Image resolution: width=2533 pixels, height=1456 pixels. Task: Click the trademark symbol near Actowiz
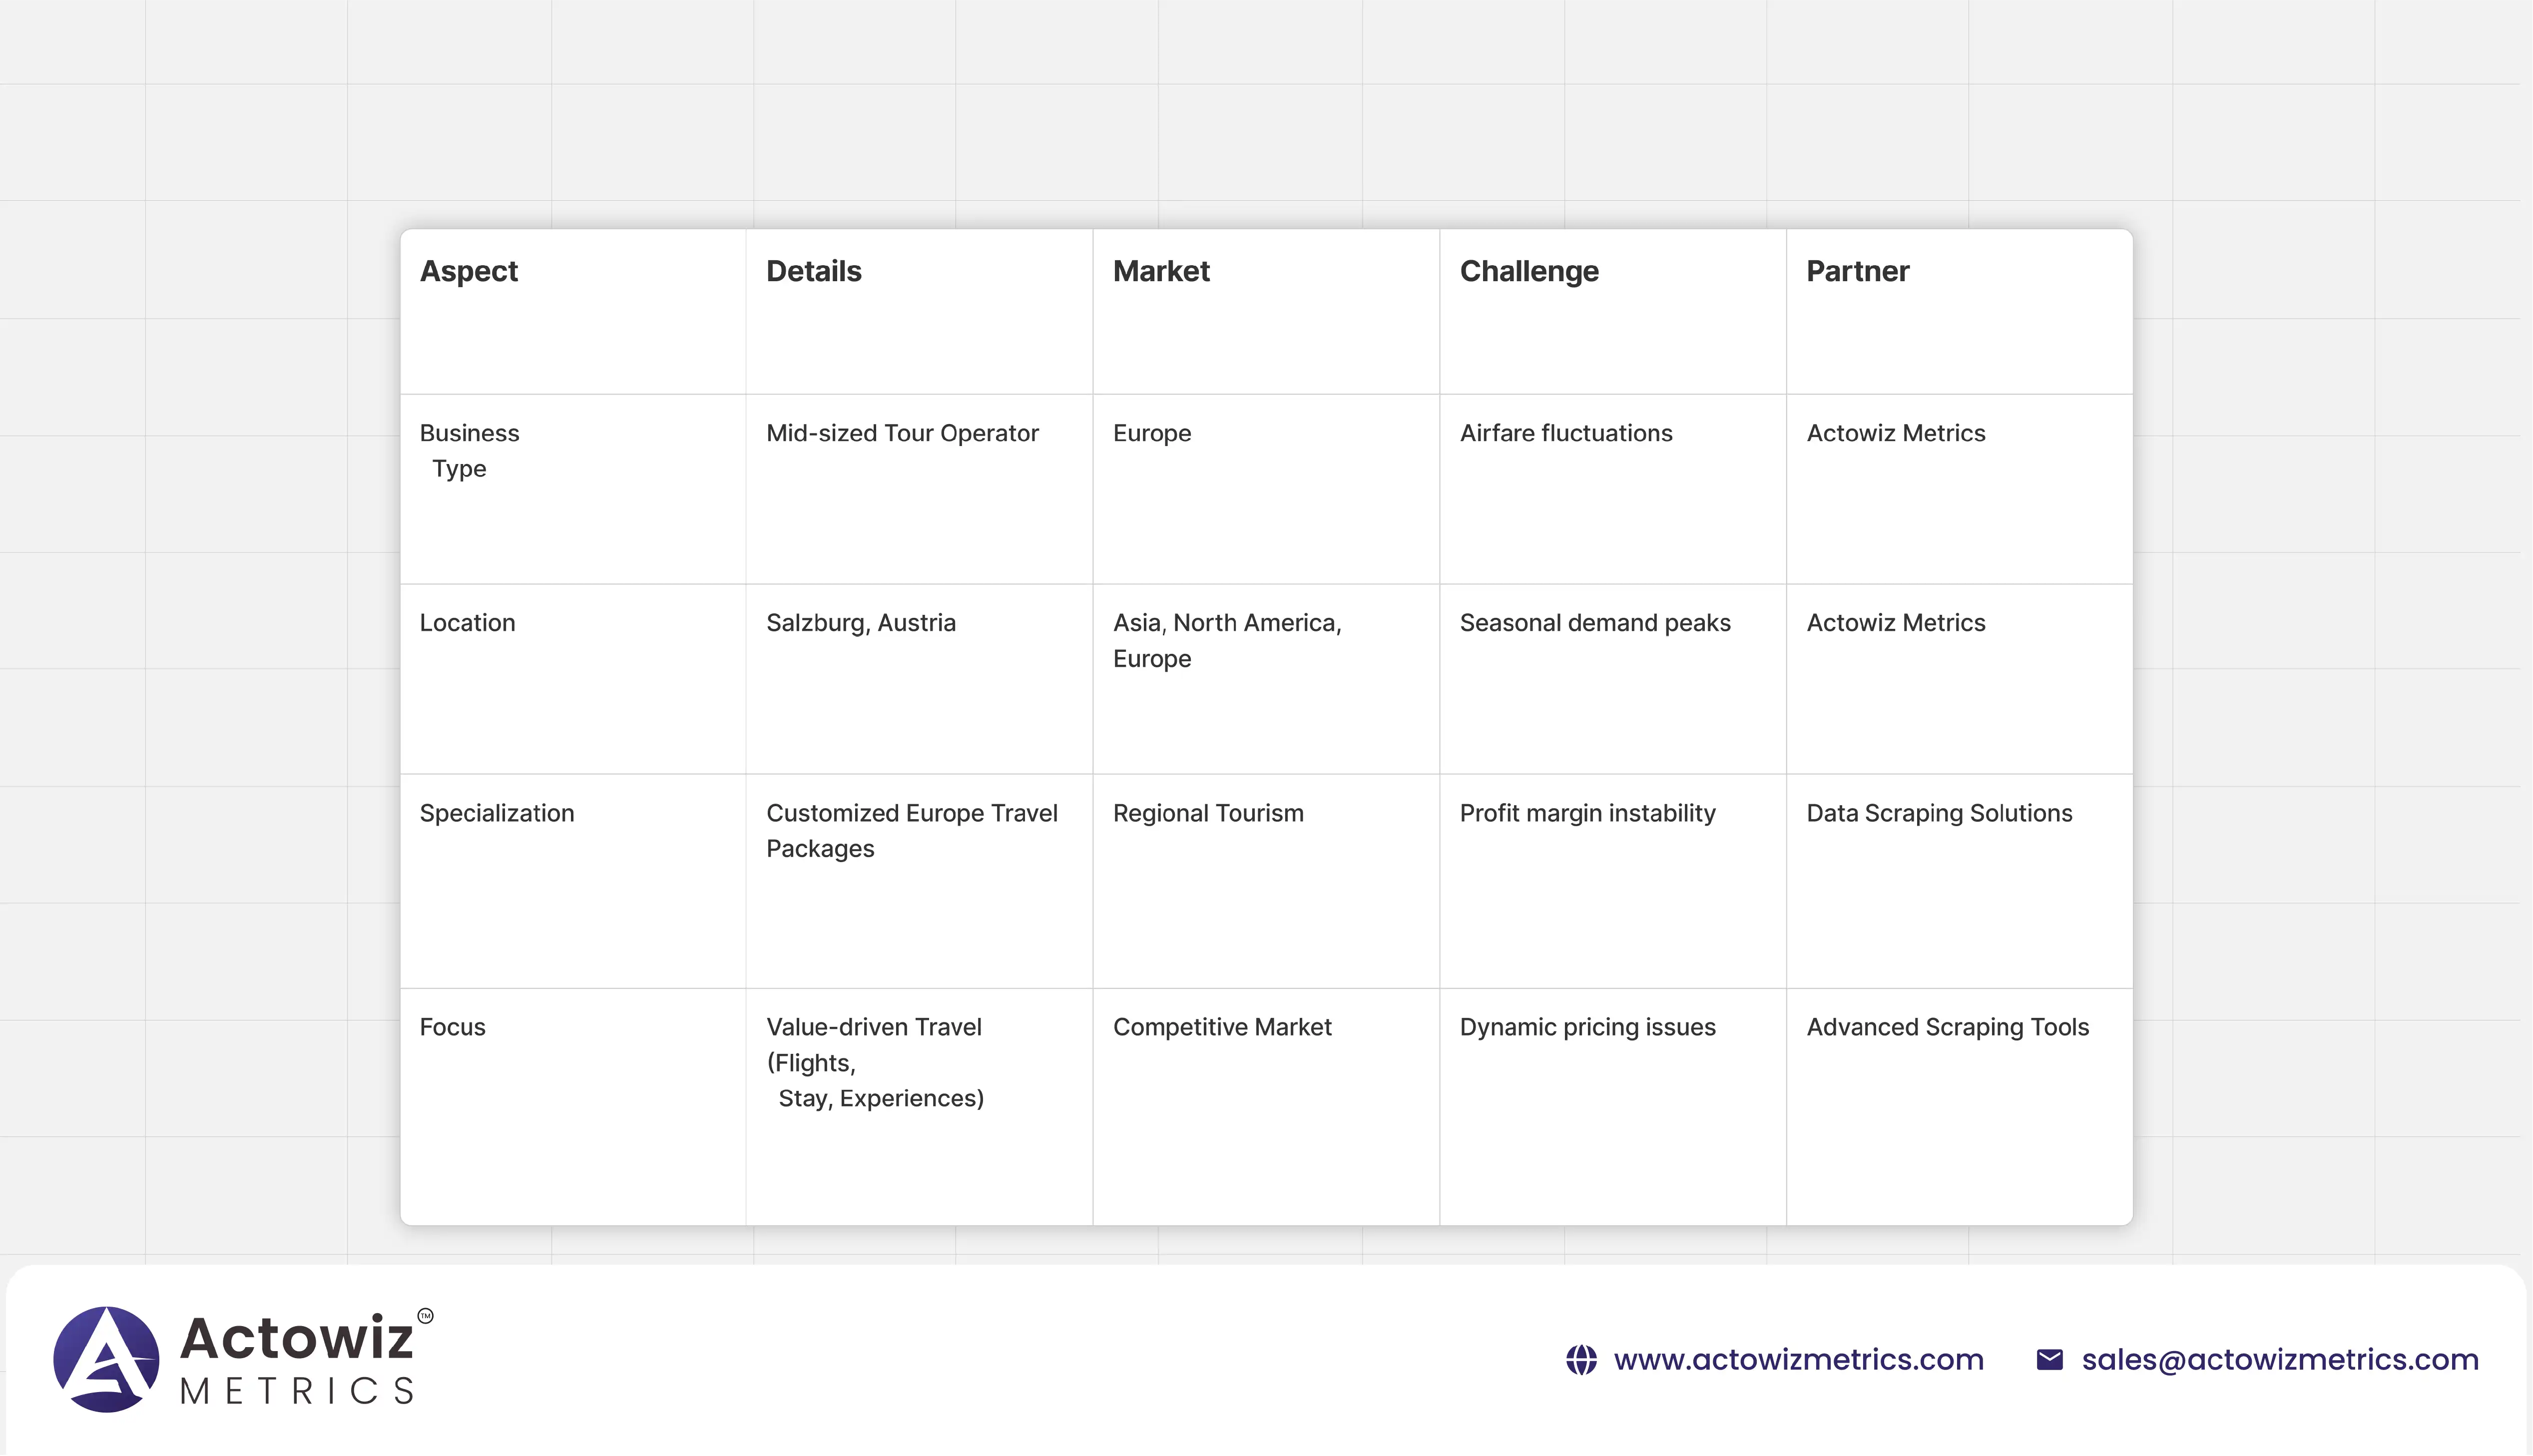pyautogui.click(x=425, y=1316)
